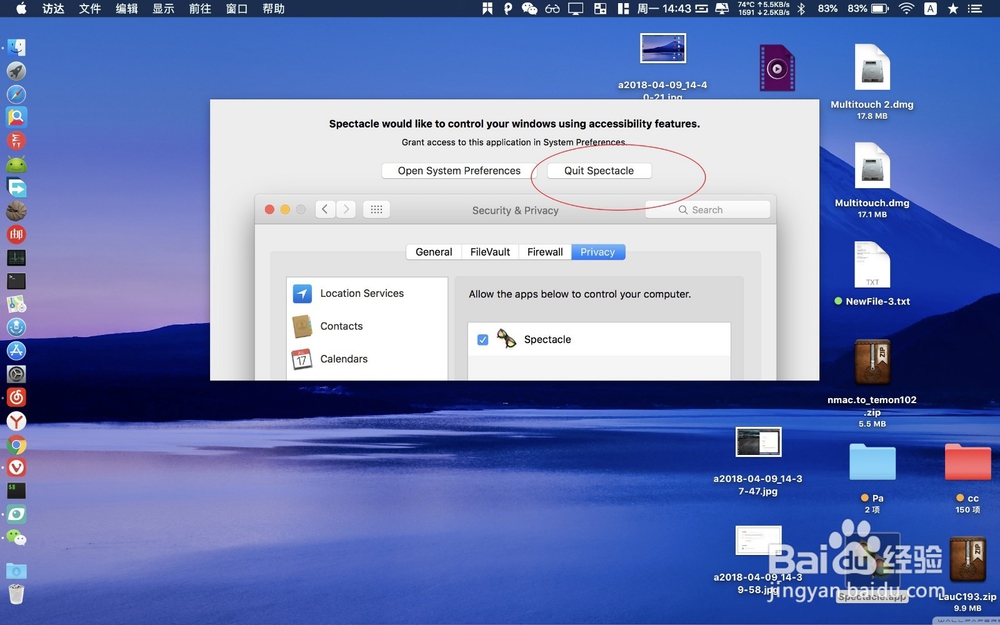Open WeChat from the dock

tap(17, 538)
